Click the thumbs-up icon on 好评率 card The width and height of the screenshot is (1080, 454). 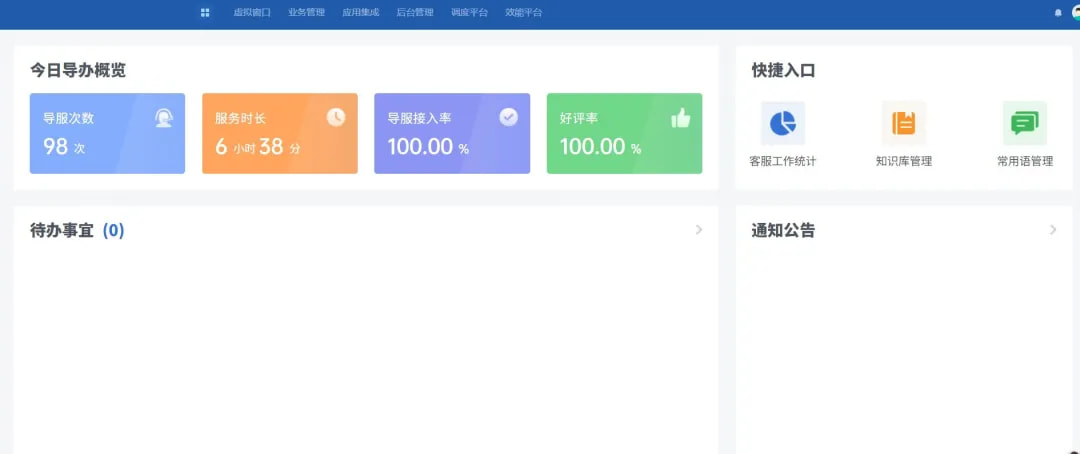pyautogui.click(x=681, y=118)
